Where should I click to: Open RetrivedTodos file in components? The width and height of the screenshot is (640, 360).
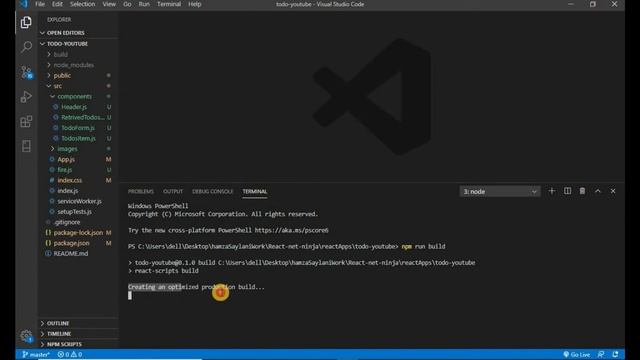[83, 117]
